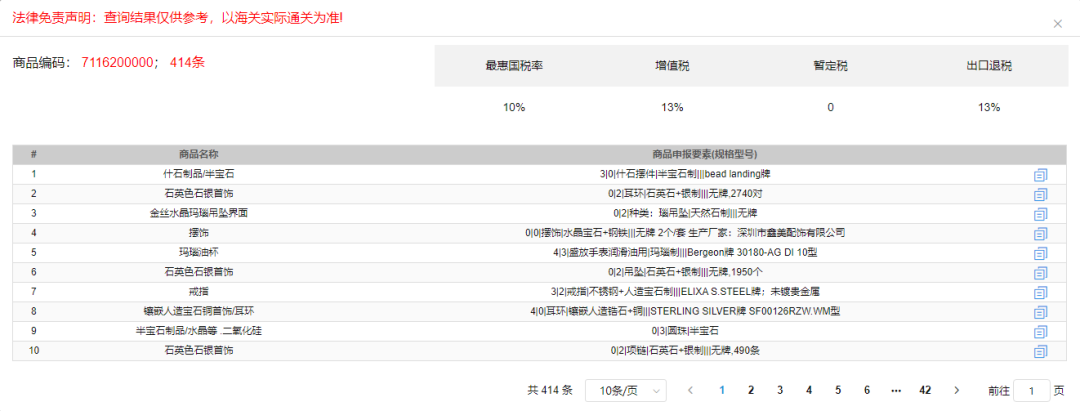Click the 共 414 条 total label

(x=550, y=390)
